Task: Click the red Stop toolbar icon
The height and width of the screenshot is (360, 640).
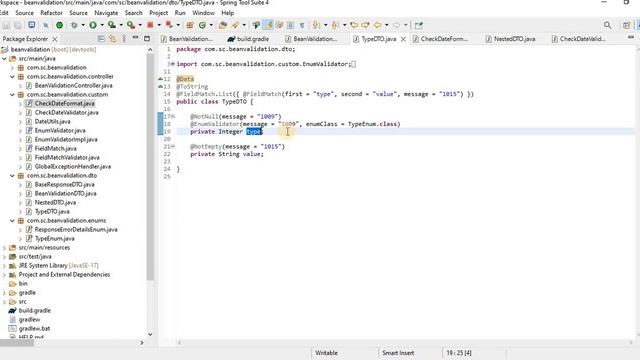Action: coord(150,25)
